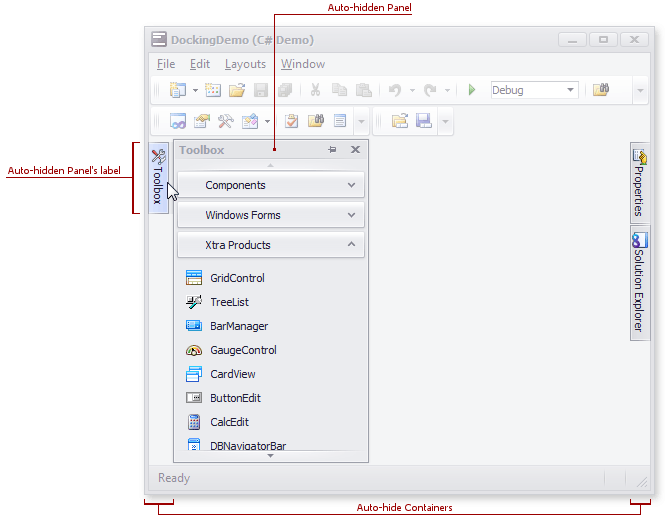Select TreeList in the toolbox list
This screenshot has width=665, height=517.
point(229,302)
